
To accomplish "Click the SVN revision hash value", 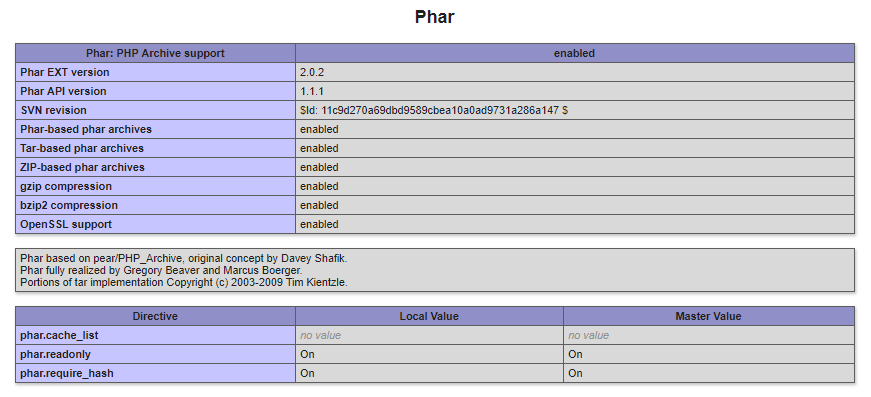I will click(x=434, y=110).
